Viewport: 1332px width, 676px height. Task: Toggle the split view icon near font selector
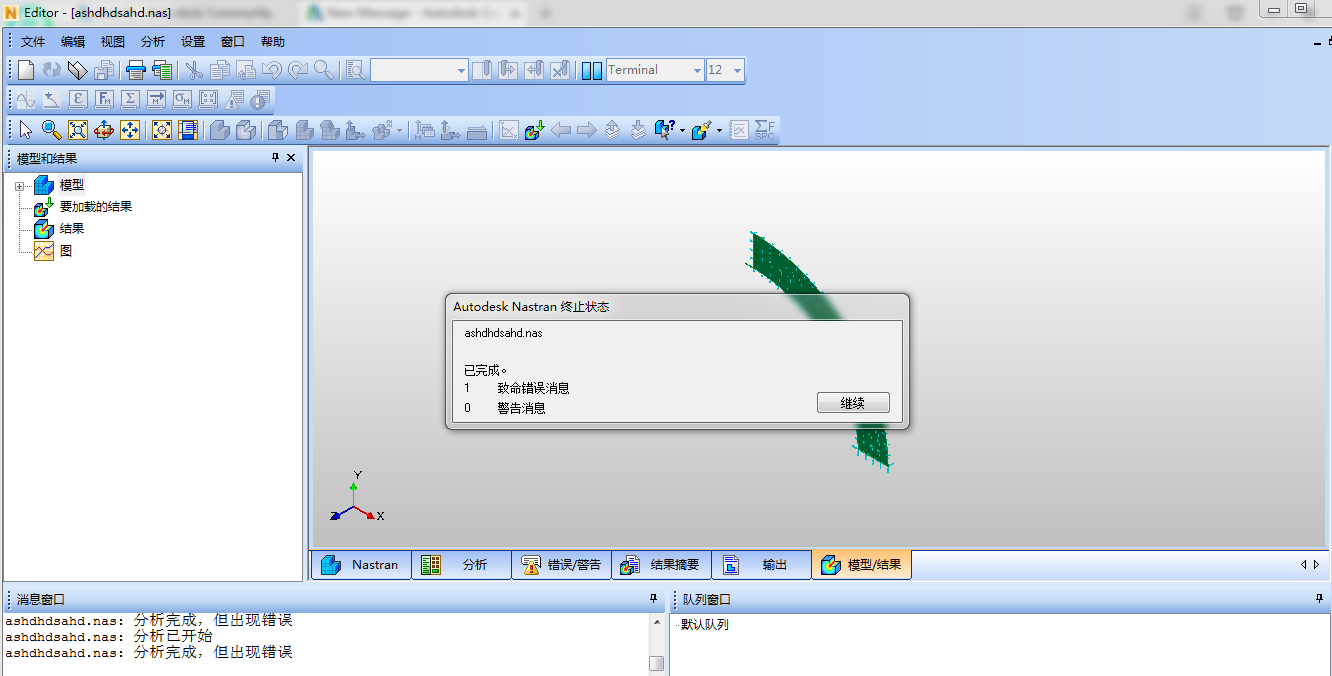pos(590,70)
